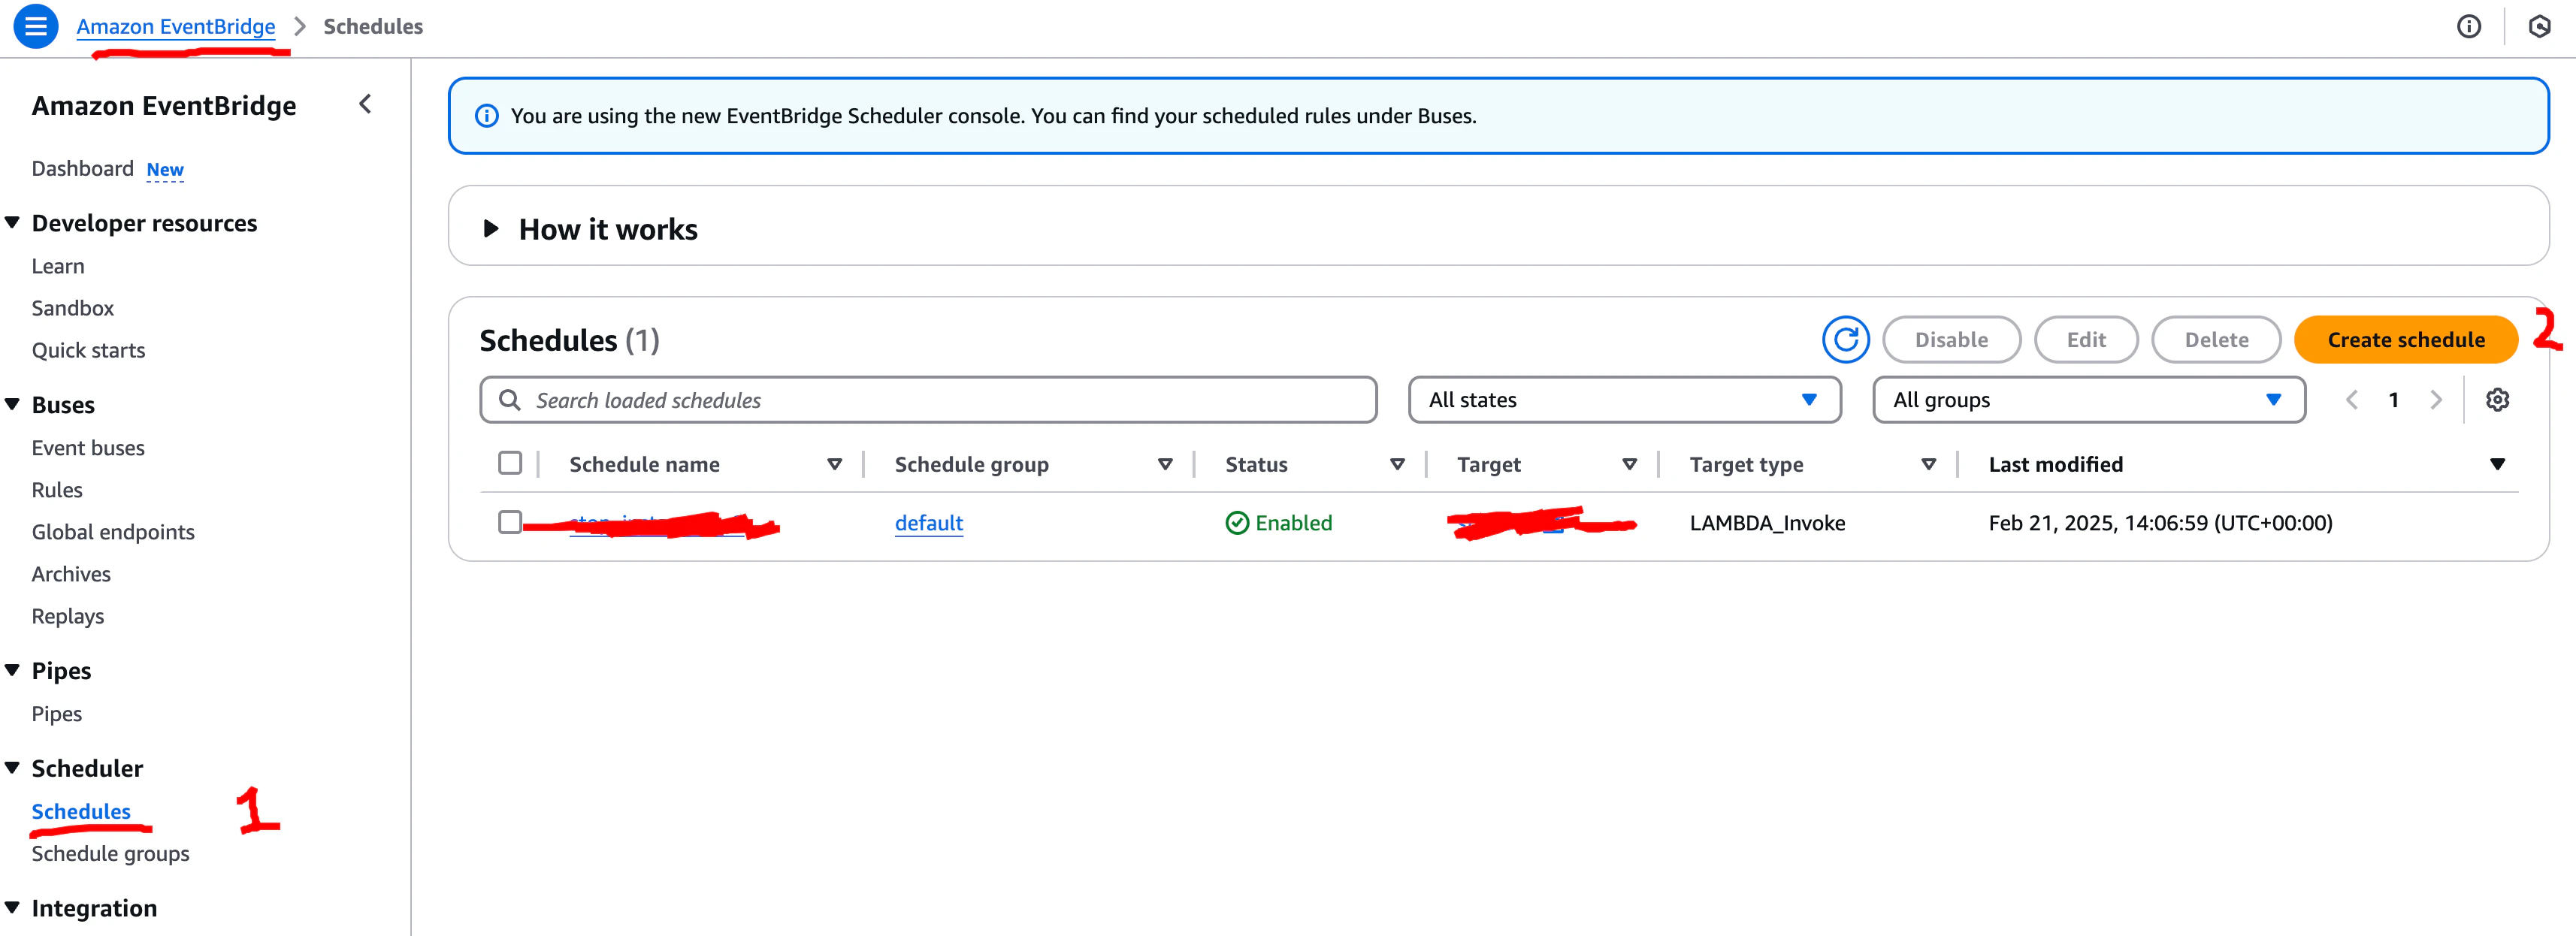Open Quick starts

pos(88,350)
